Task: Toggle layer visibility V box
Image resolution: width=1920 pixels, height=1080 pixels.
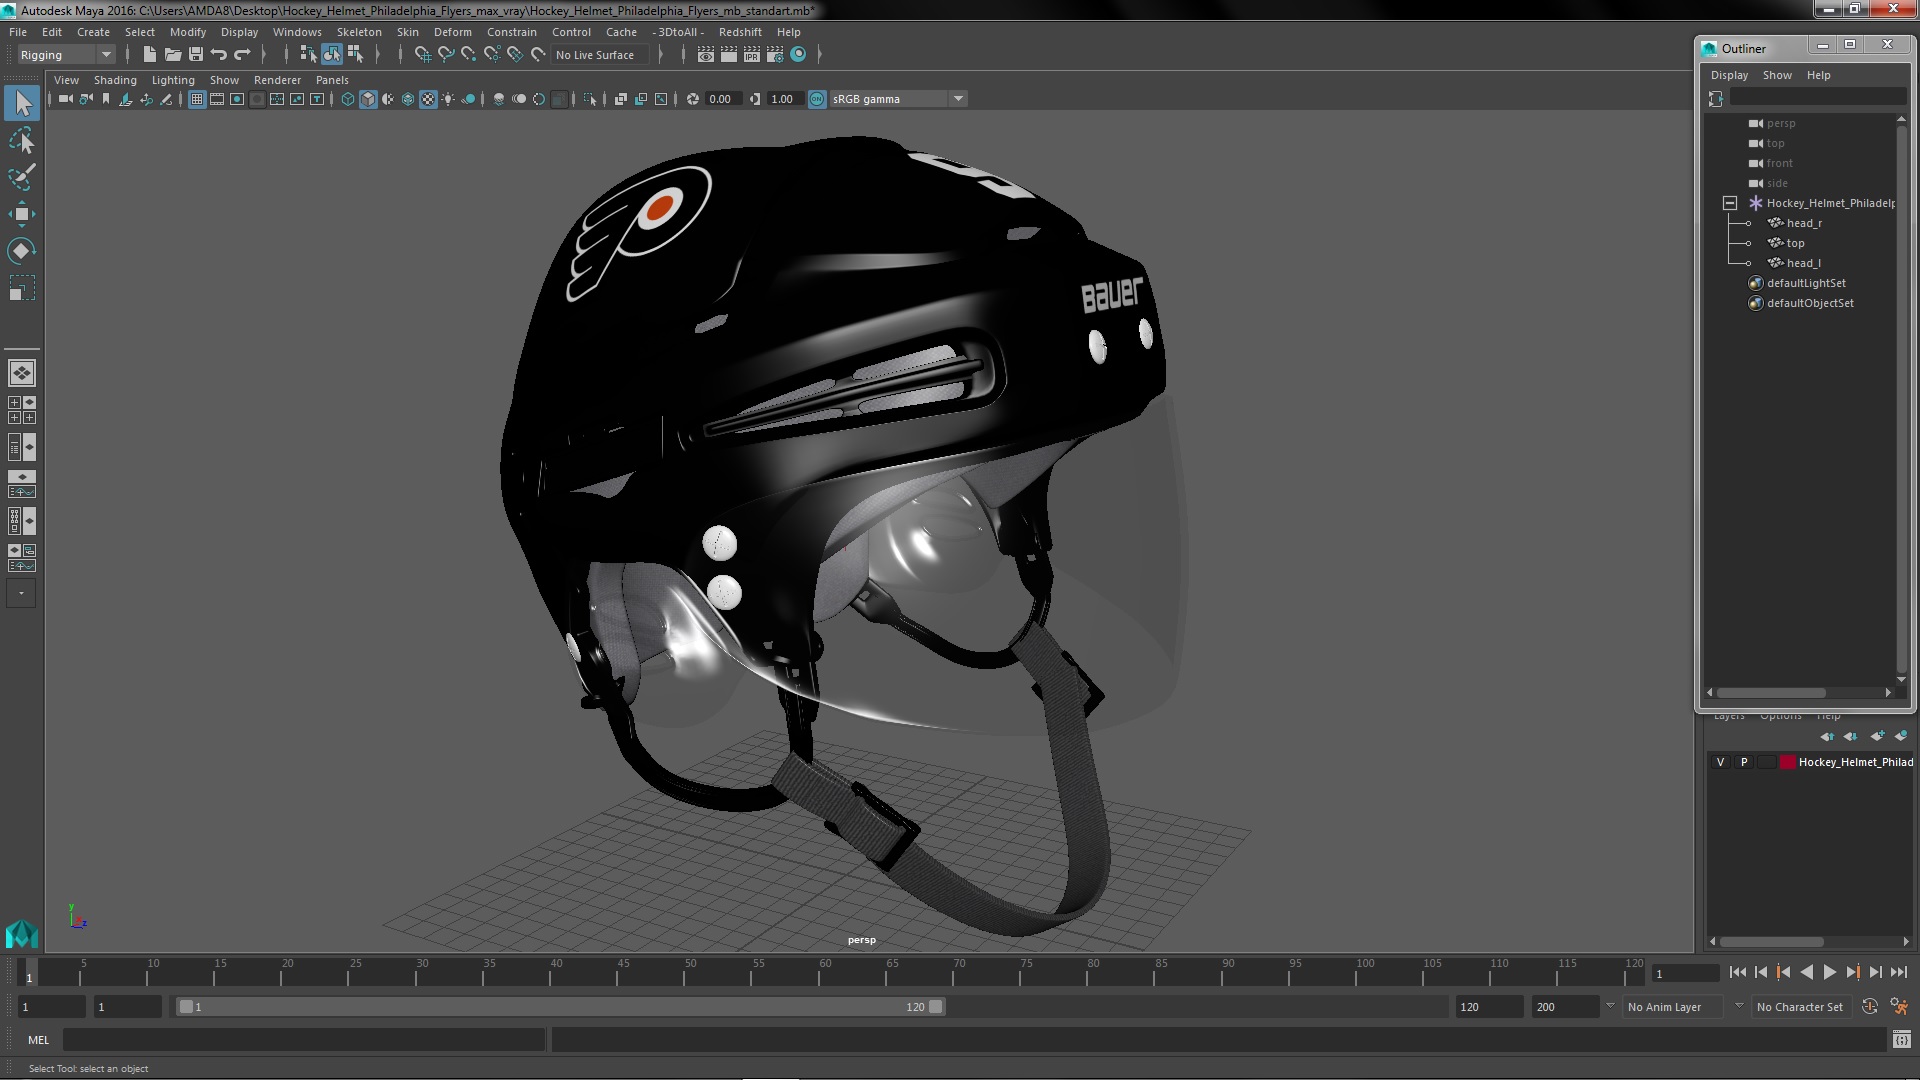Action: click(x=1720, y=762)
